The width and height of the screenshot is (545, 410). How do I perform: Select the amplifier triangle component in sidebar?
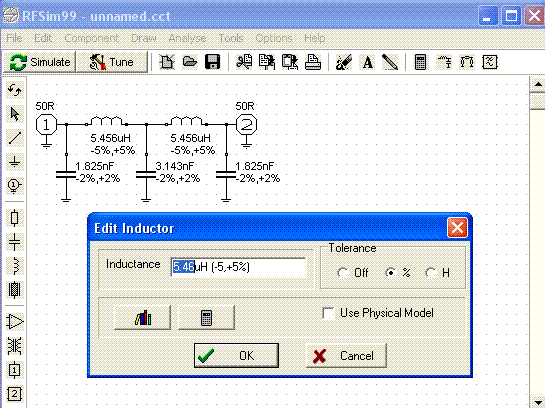pos(14,321)
